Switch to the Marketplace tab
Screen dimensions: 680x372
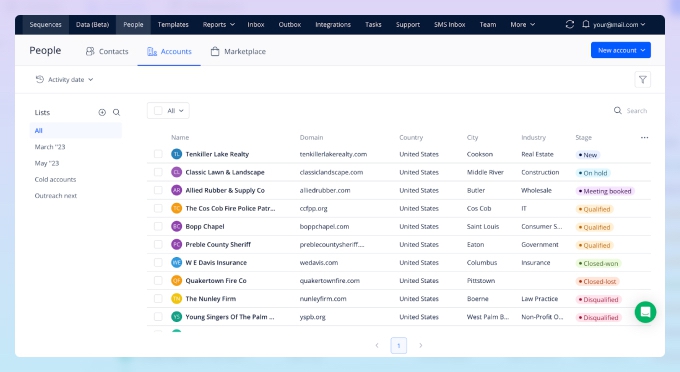238,51
